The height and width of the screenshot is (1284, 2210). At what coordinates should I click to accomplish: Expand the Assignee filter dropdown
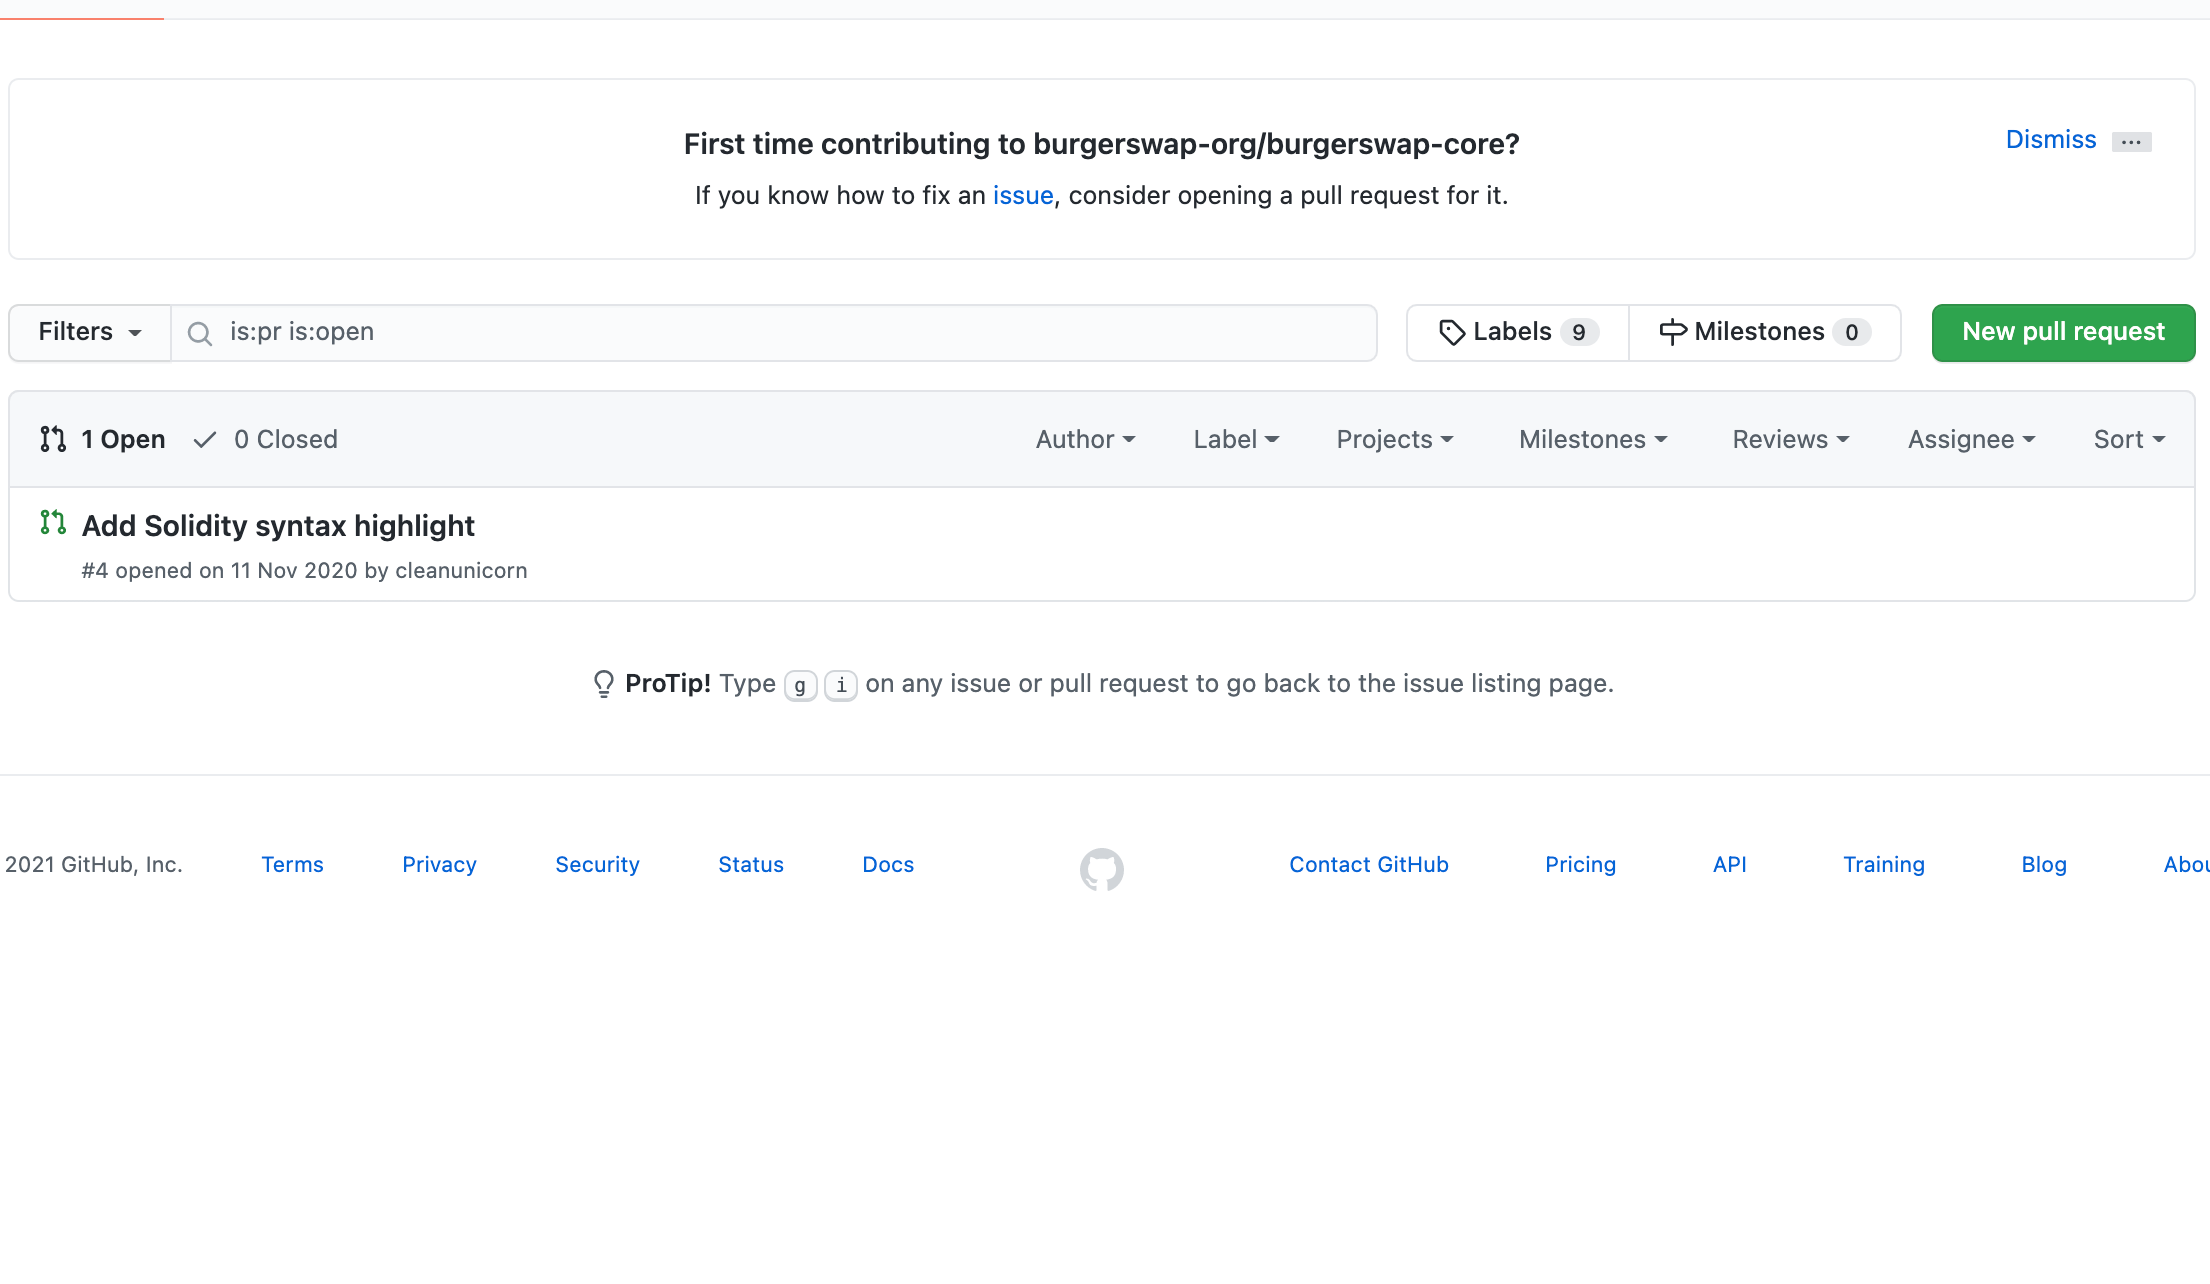click(1972, 439)
